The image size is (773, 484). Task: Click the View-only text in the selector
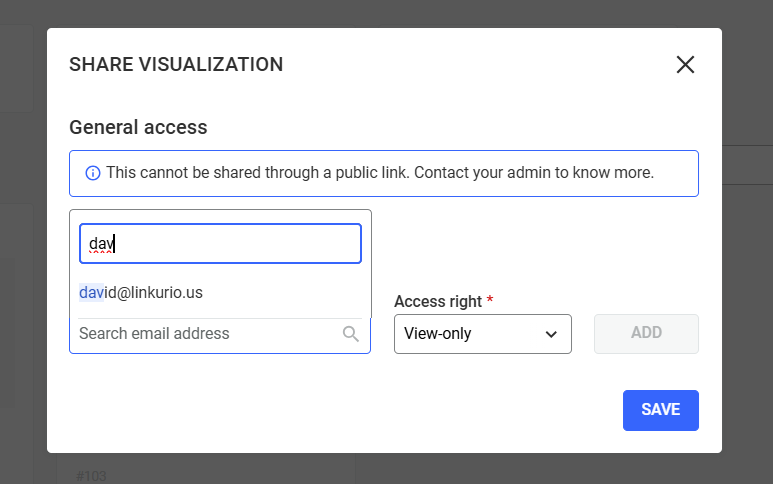point(438,334)
